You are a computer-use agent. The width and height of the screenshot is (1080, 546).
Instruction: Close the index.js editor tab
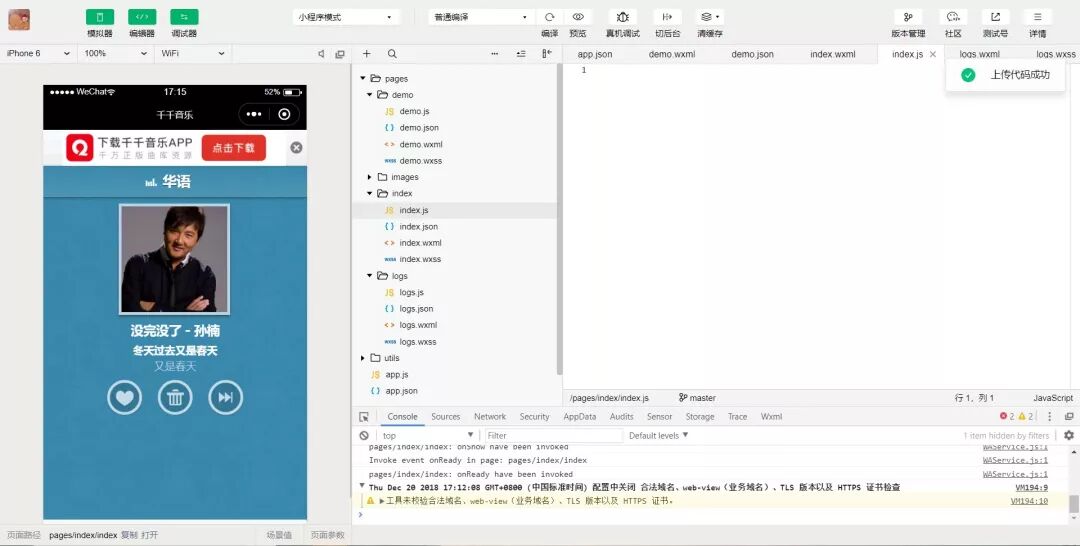[933, 54]
